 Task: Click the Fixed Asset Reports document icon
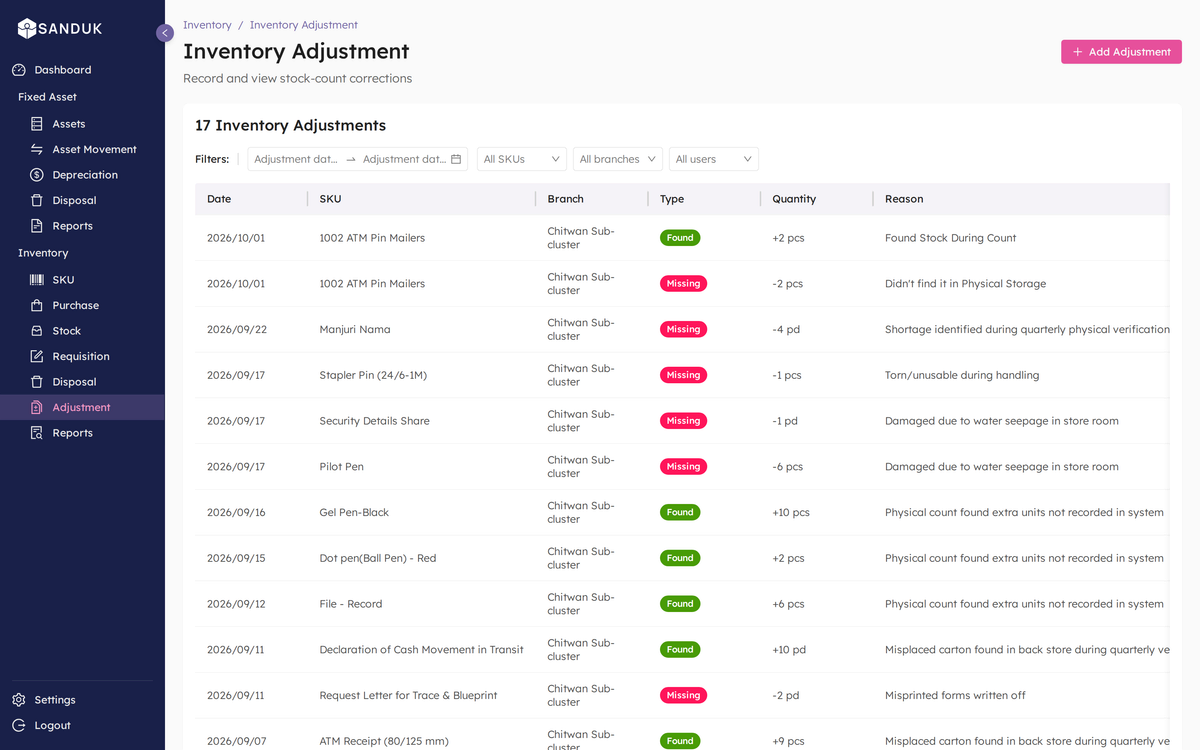click(x=37, y=226)
